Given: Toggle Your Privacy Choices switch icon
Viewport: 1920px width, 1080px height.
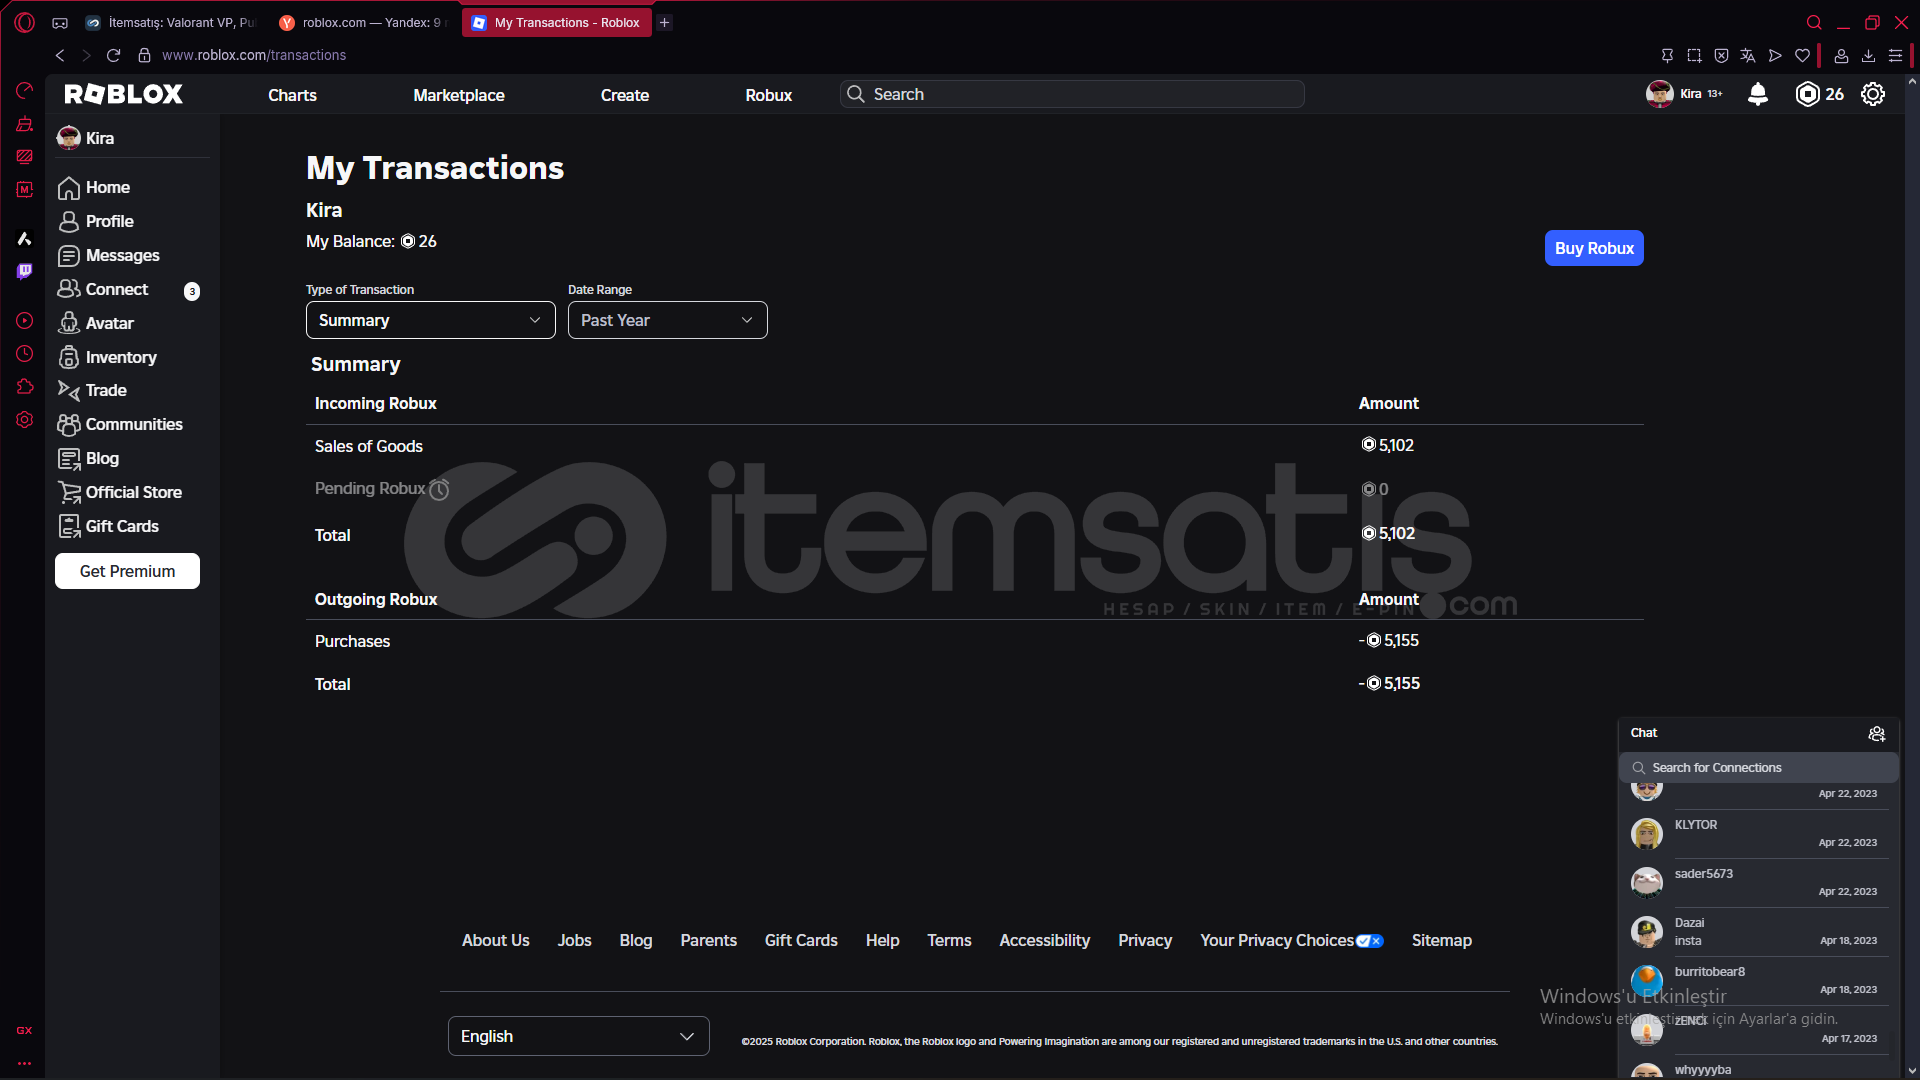Looking at the screenshot, I should click(x=1370, y=941).
